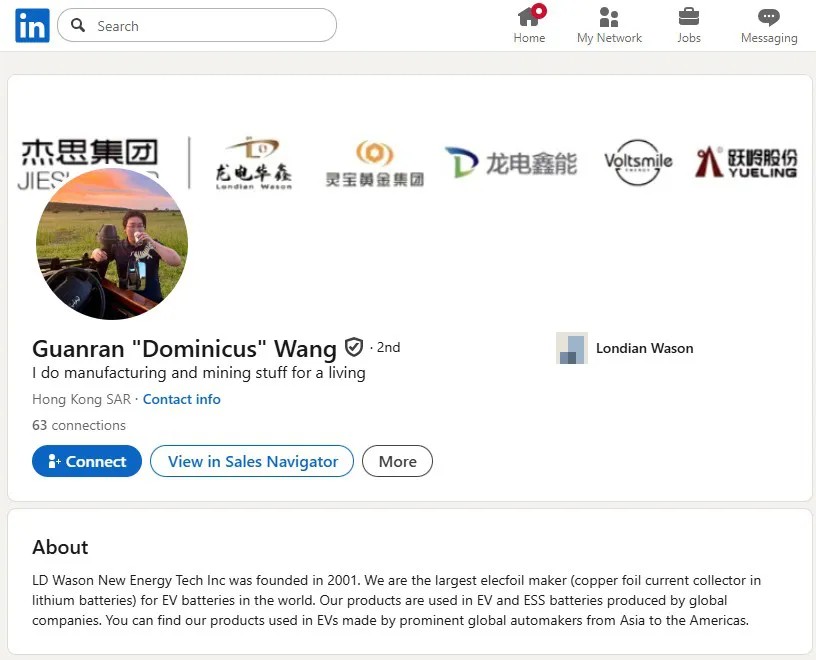Go to My Network icon
816x660 pixels.
click(x=609, y=17)
